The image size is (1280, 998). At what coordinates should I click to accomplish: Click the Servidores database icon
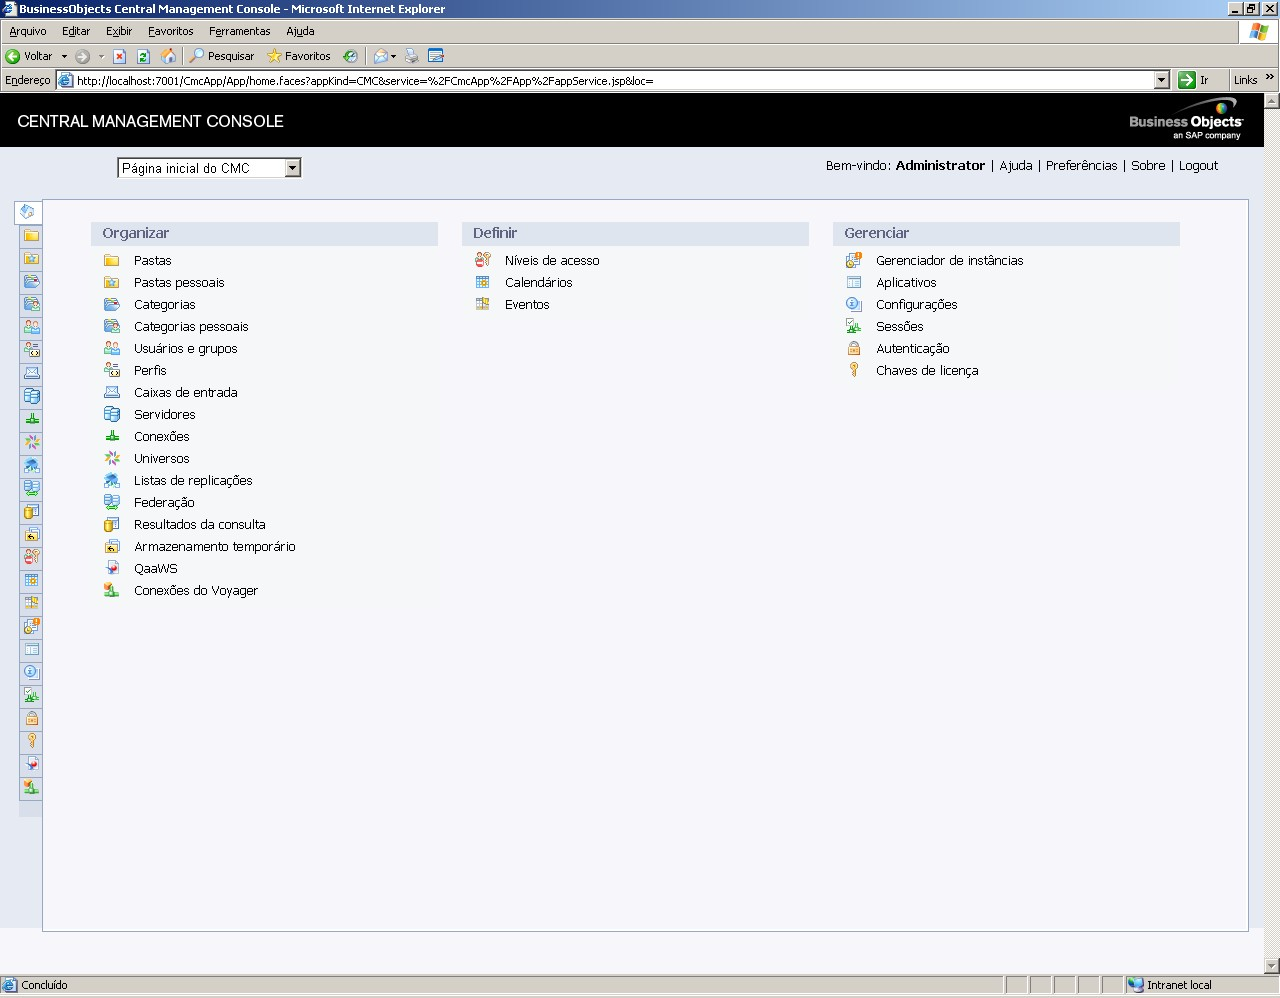(x=112, y=415)
